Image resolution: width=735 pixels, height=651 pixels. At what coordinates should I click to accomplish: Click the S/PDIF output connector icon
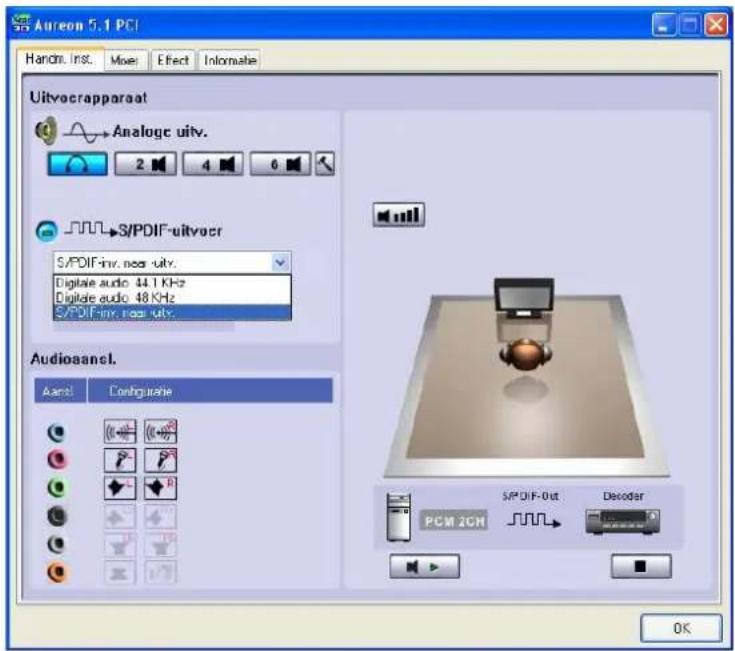coord(47,231)
